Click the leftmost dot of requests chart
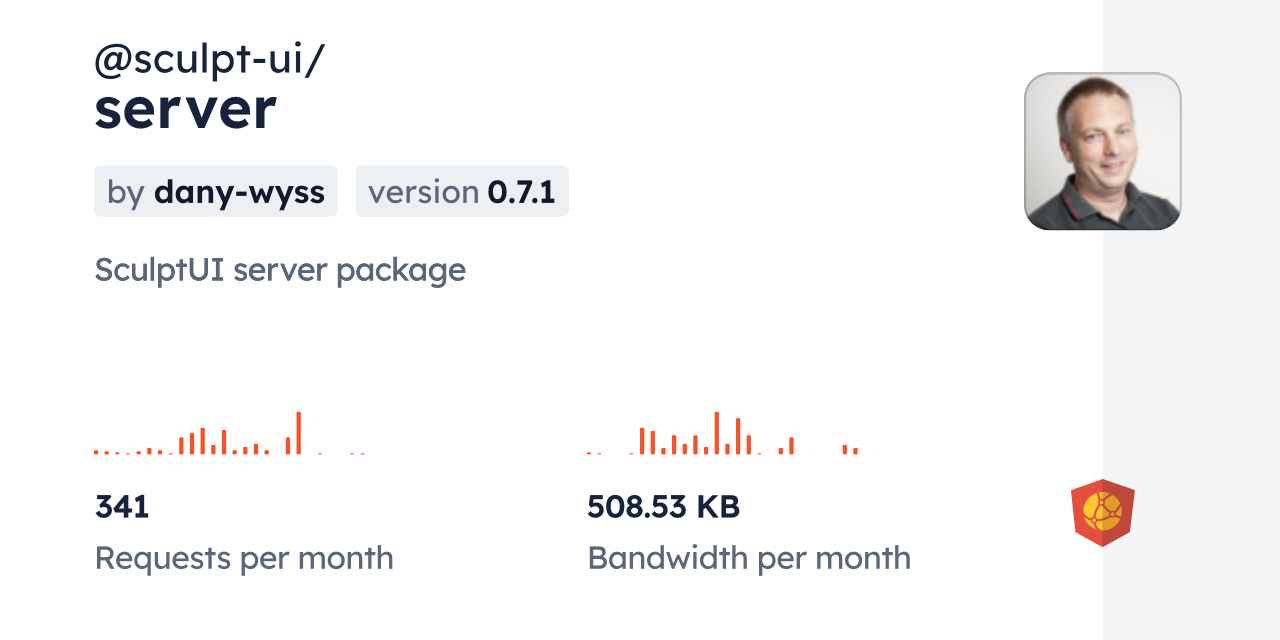 point(96,452)
